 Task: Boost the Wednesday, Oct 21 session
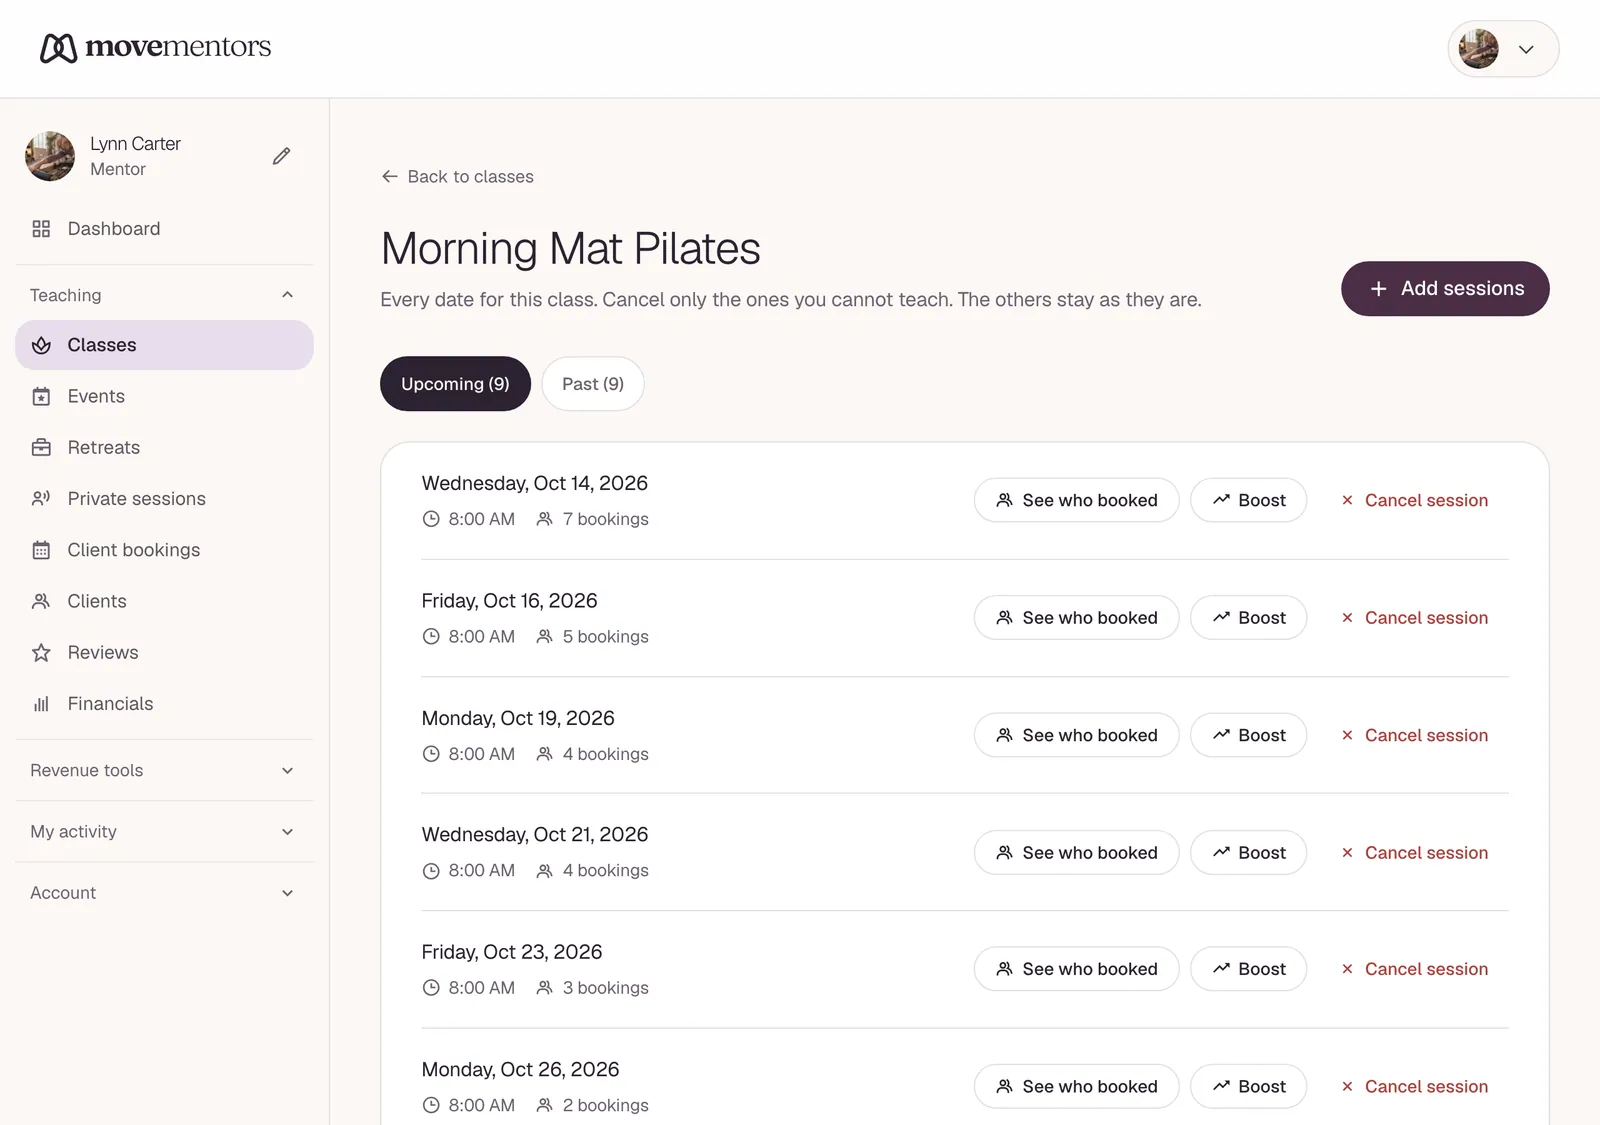[x=1248, y=853]
